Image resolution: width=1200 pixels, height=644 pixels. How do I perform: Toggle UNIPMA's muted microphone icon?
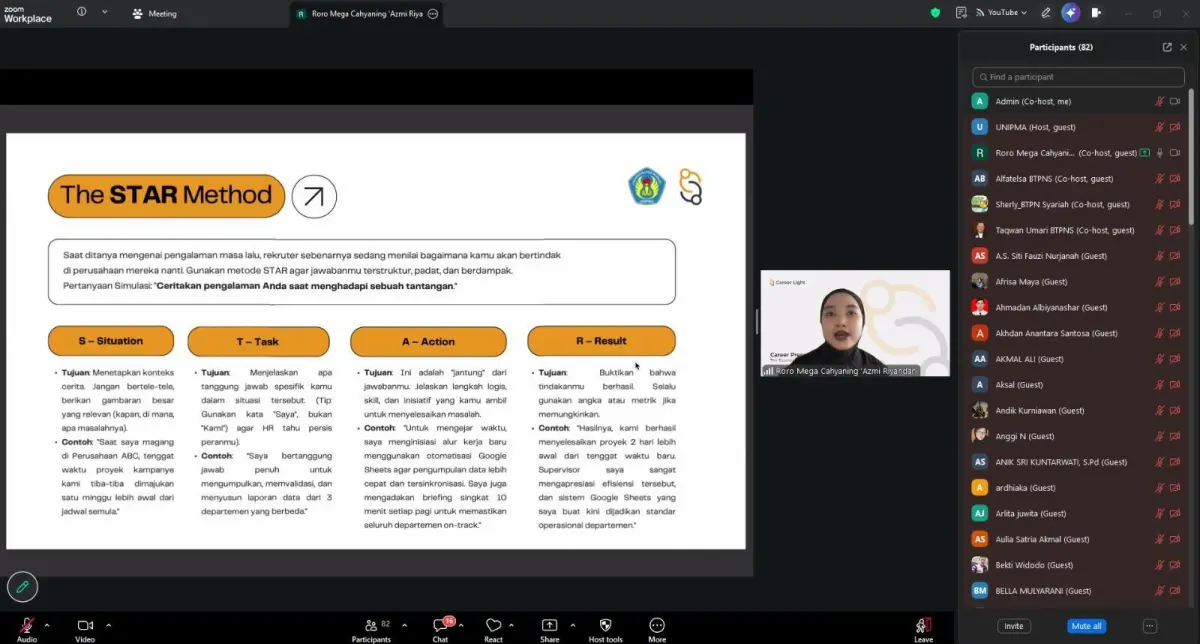coord(1160,127)
